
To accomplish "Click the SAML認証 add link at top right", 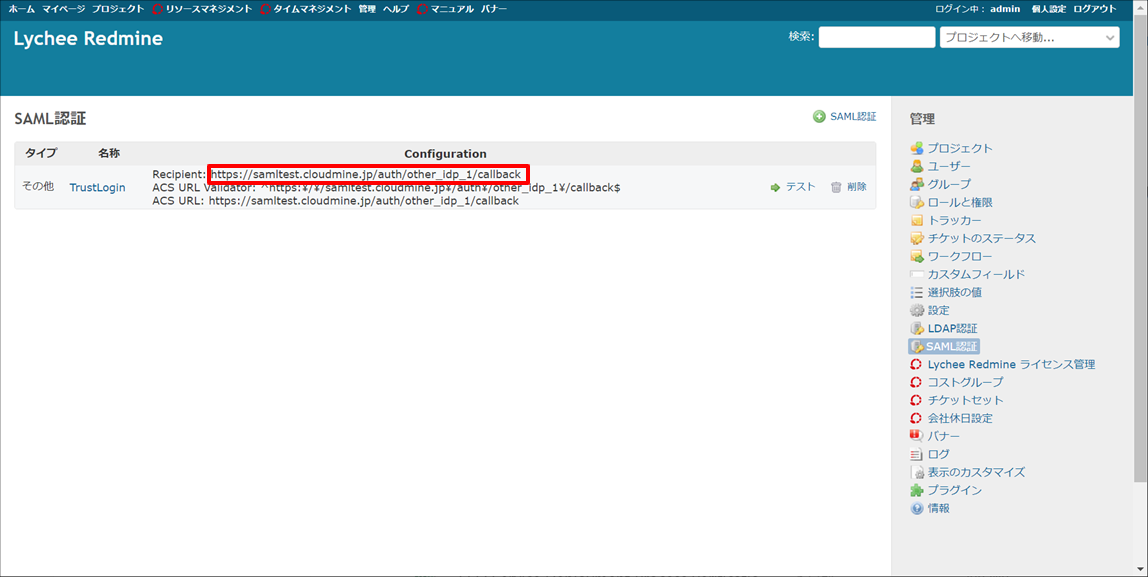I will (x=853, y=116).
